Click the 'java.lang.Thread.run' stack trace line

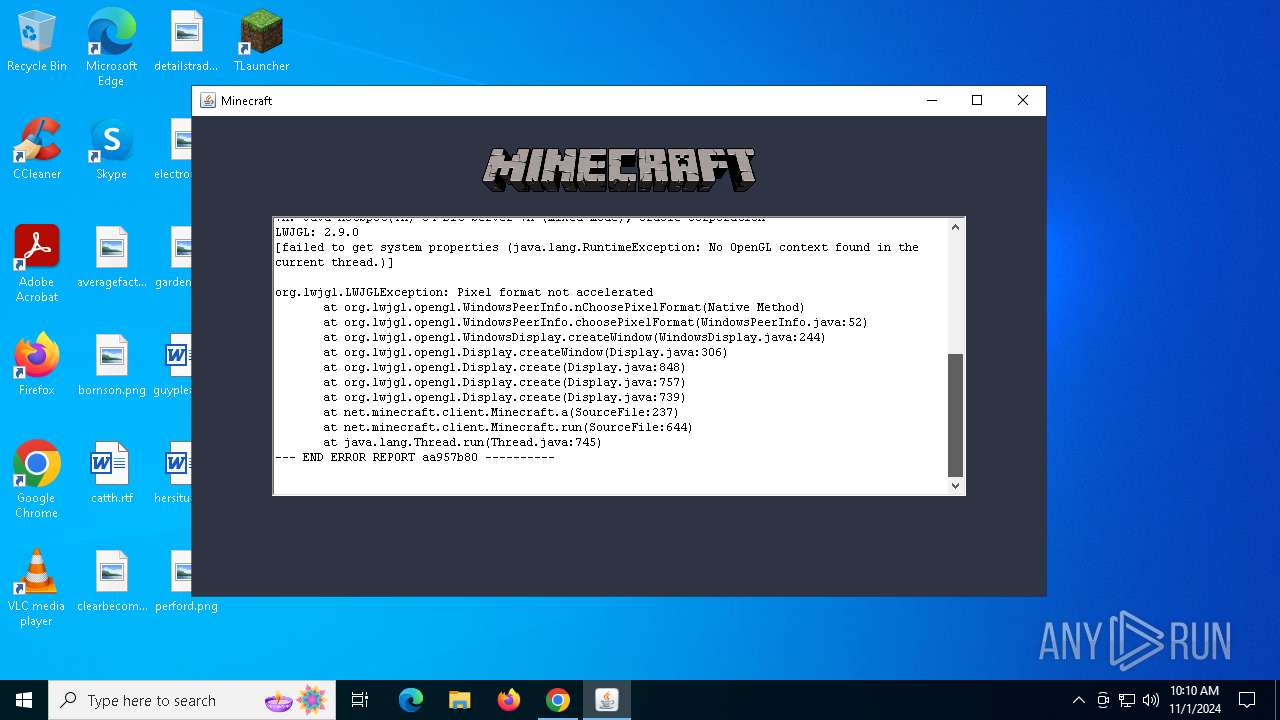pos(462,443)
